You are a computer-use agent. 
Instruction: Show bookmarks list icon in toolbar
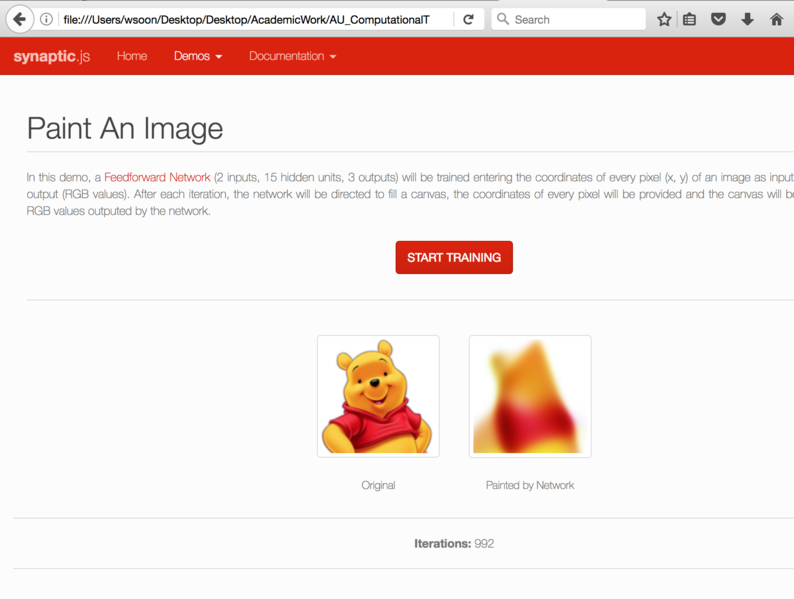pyautogui.click(x=690, y=19)
